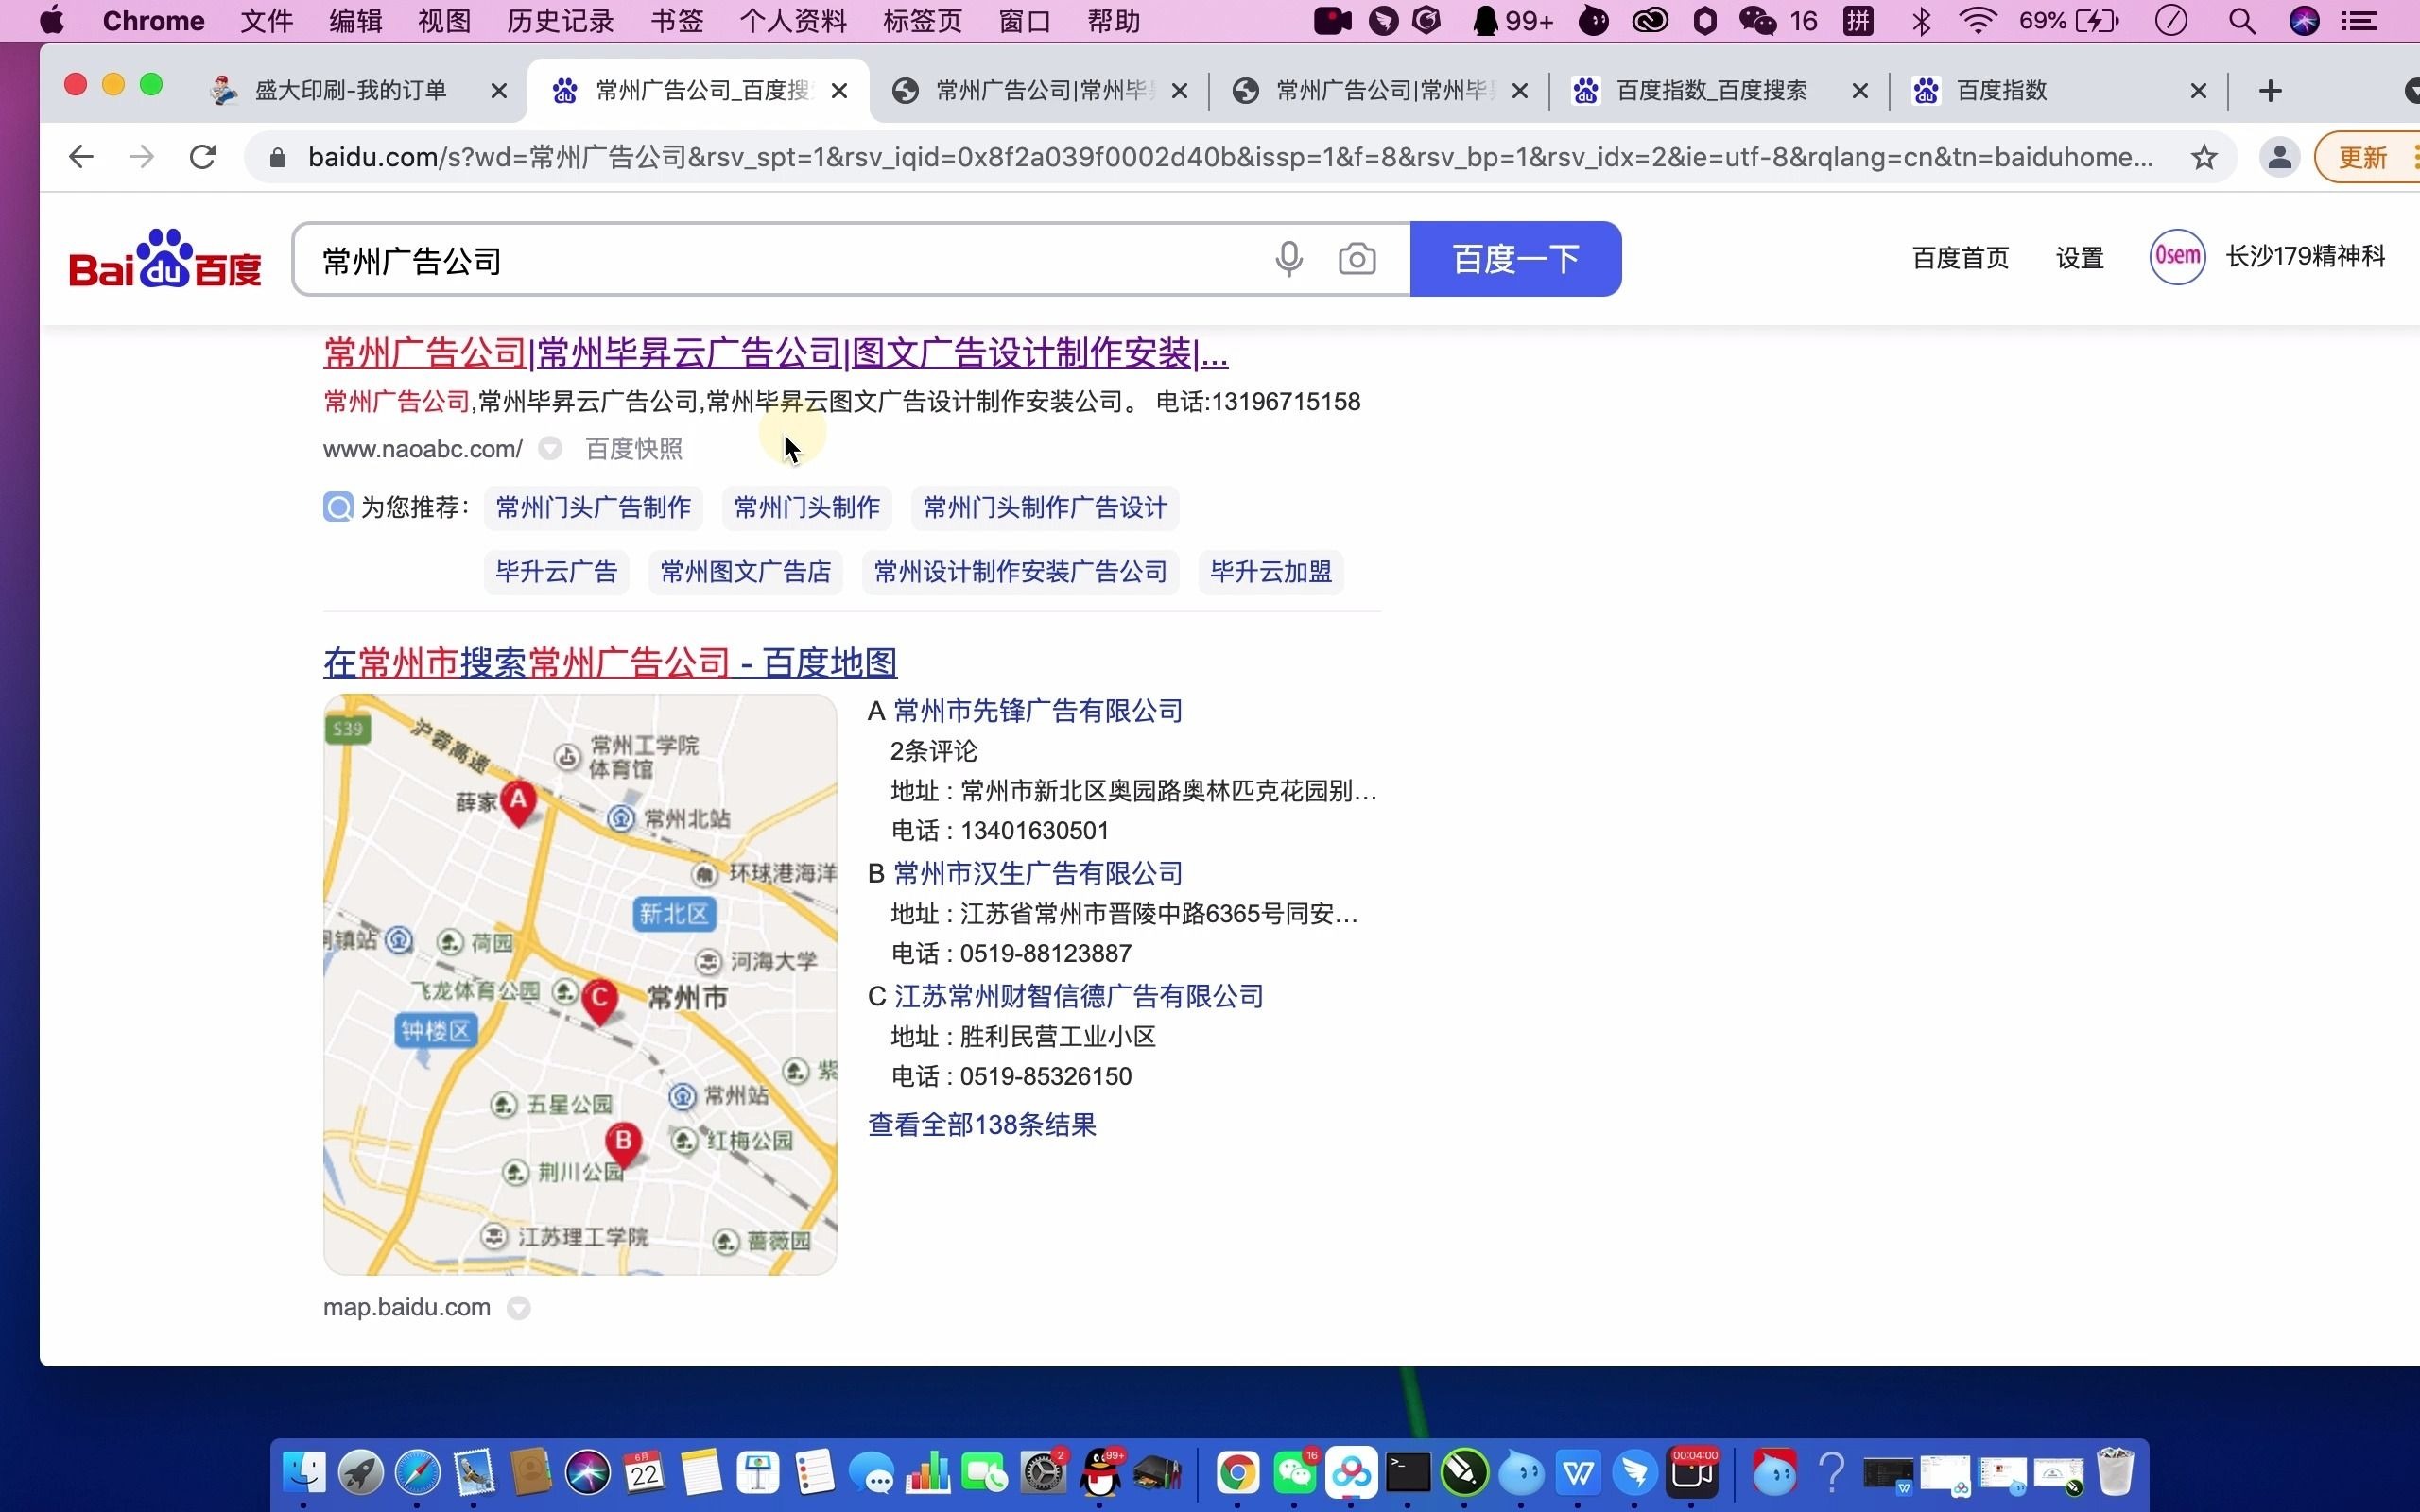Viewport: 2420px width, 1512px height.
Task: Open WeChat from the dock
Action: [x=1295, y=1473]
